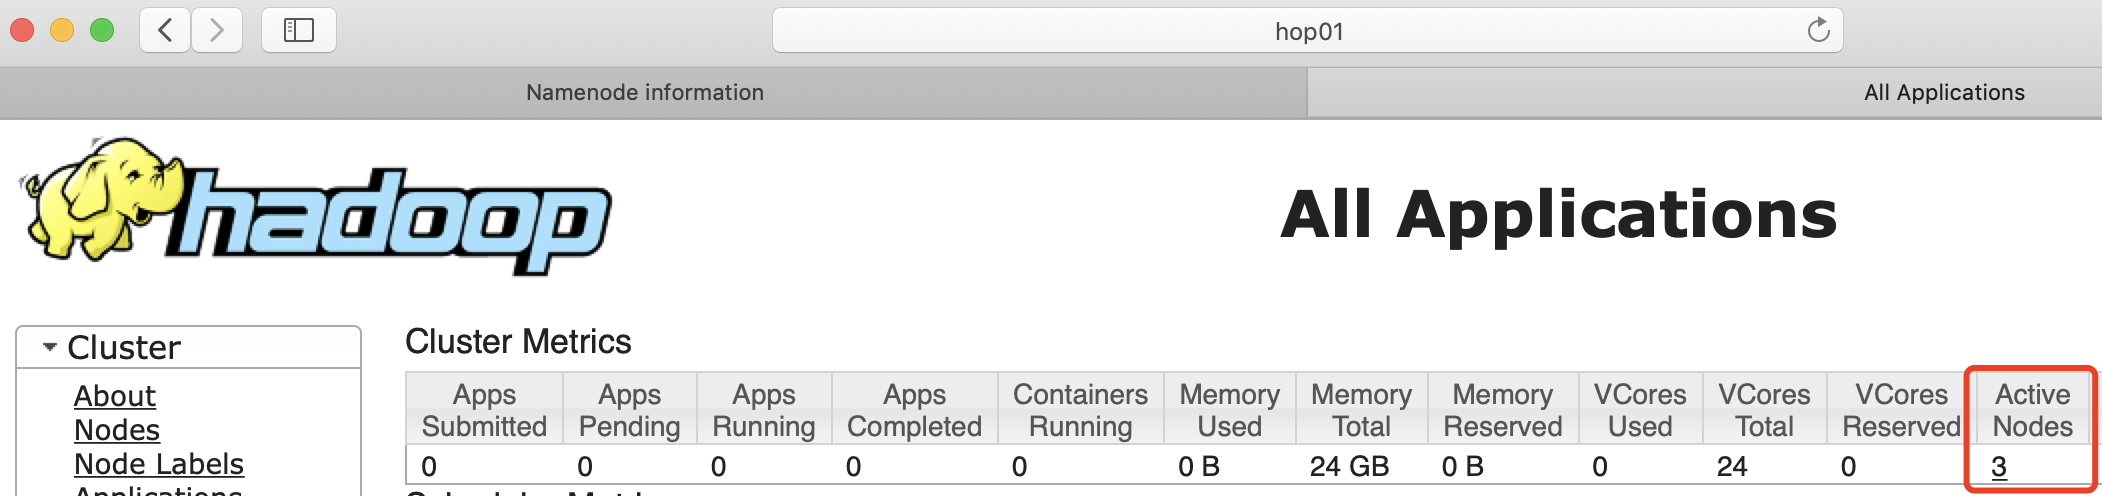Toggle the Safari sidebar button
The image size is (2102, 496).
pos(298,31)
